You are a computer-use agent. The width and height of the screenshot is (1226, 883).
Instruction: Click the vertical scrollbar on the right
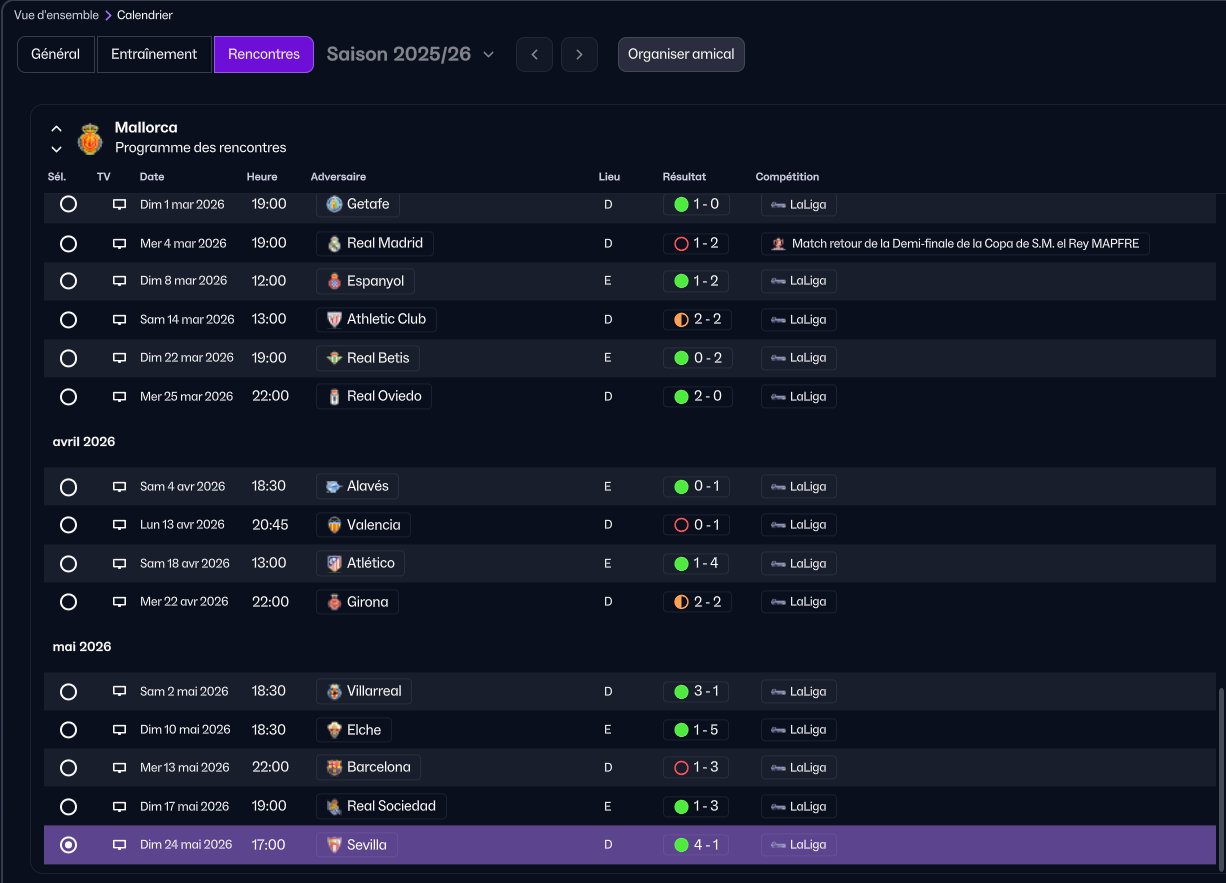point(1219,775)
